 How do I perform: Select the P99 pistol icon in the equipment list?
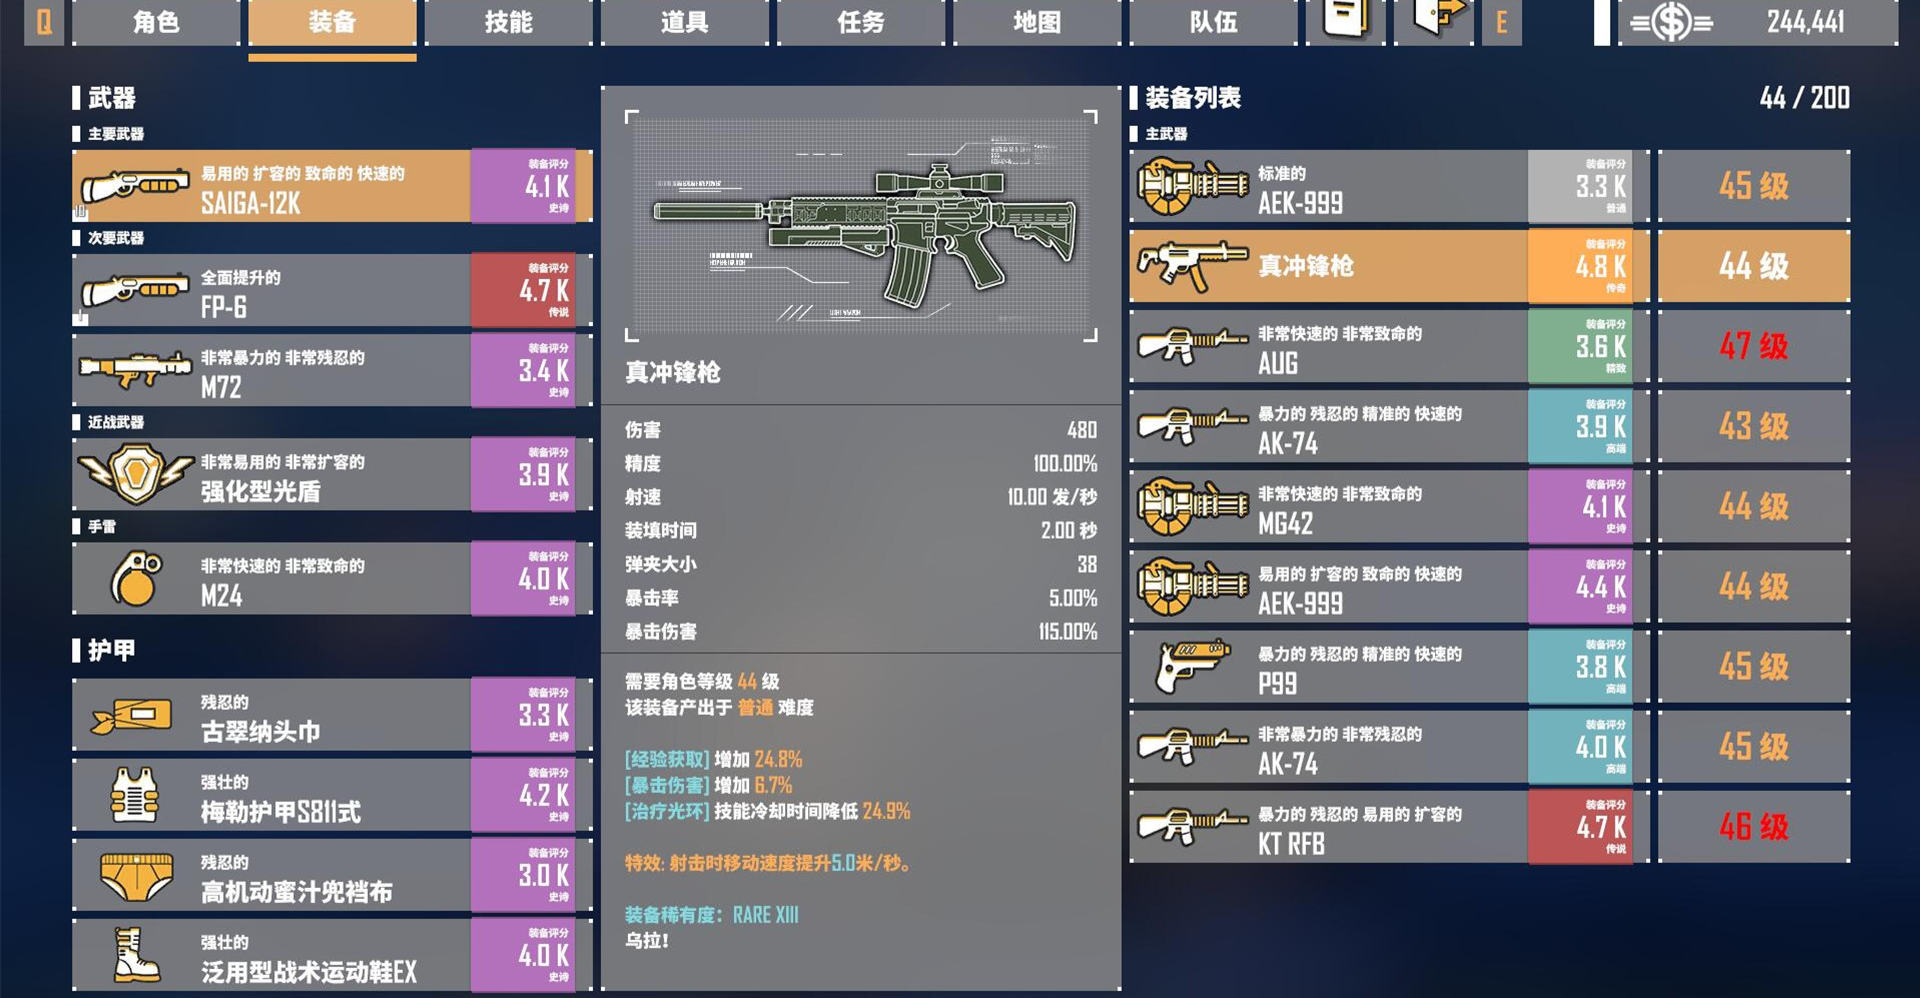[1192, 666]
